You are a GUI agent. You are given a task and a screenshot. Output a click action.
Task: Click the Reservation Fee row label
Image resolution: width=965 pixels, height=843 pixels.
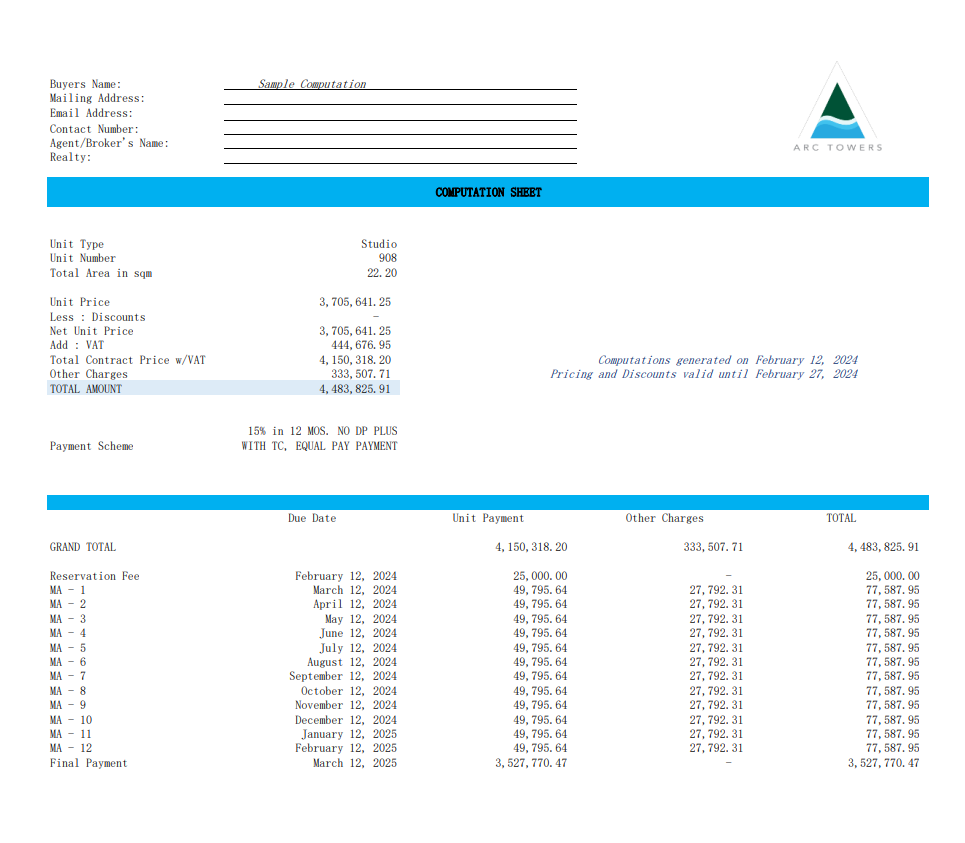coord(95,576)
